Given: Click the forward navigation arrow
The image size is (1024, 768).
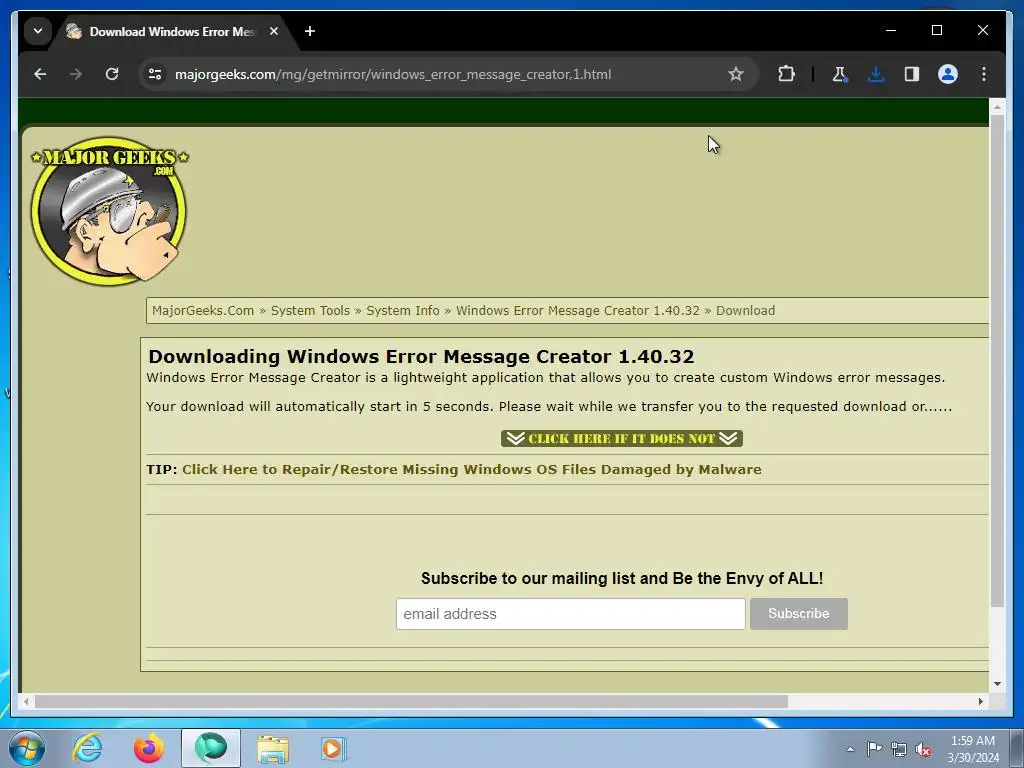Looking at the screenshot, I should (x=76, y=74).
